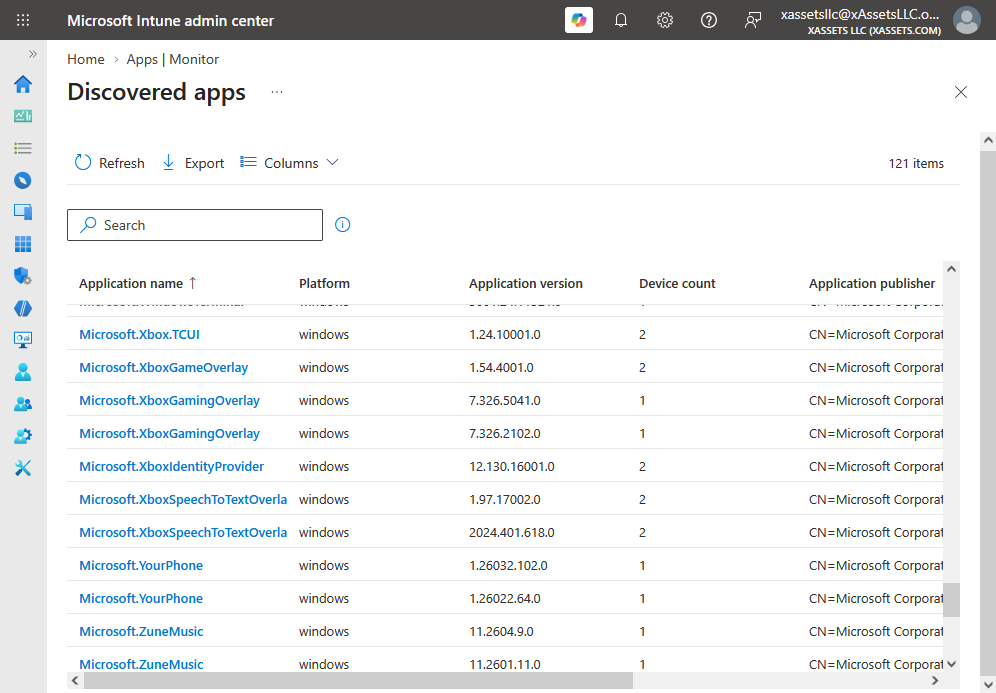This screenshot has height=693, width=996.
Task: Open the Apps grid icon in sidebar
Action: [x=23, y=244]
